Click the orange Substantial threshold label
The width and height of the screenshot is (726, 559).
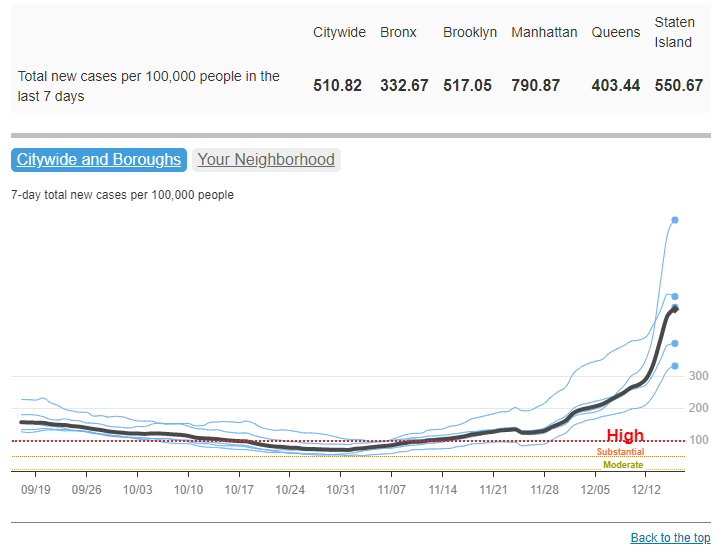point(620,452)
